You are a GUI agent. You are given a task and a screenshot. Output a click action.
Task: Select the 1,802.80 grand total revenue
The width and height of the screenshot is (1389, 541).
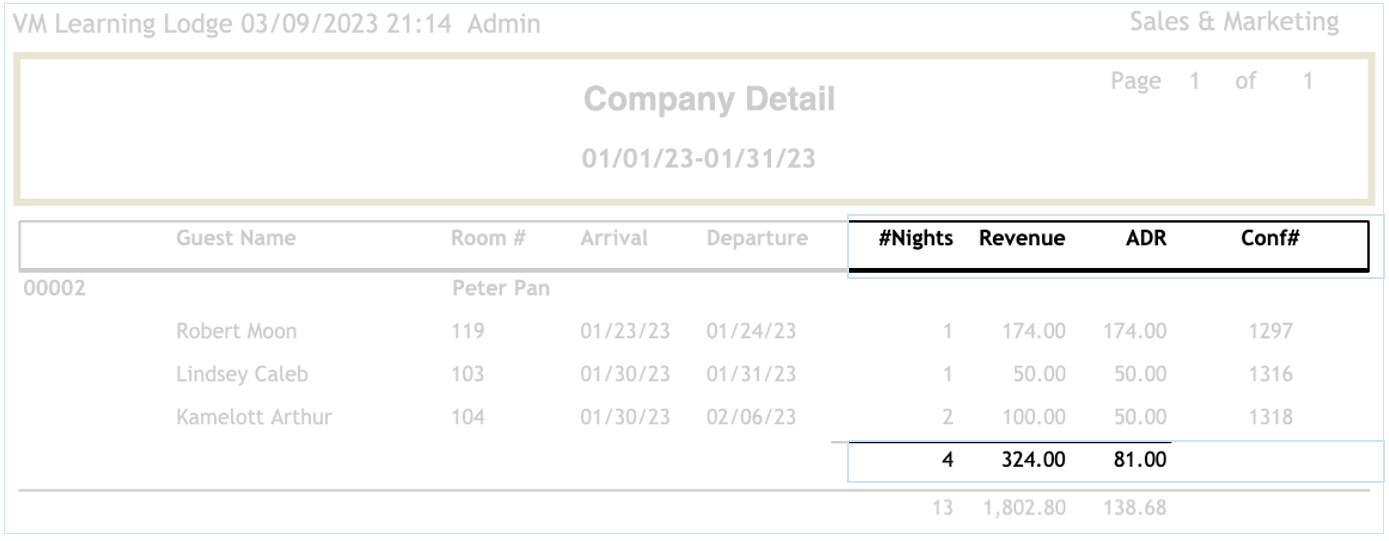click(x=1024, y=509)
